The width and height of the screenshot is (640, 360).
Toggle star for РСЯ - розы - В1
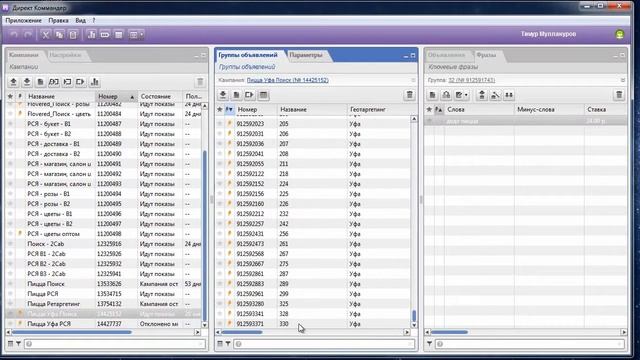coord(10,194)
